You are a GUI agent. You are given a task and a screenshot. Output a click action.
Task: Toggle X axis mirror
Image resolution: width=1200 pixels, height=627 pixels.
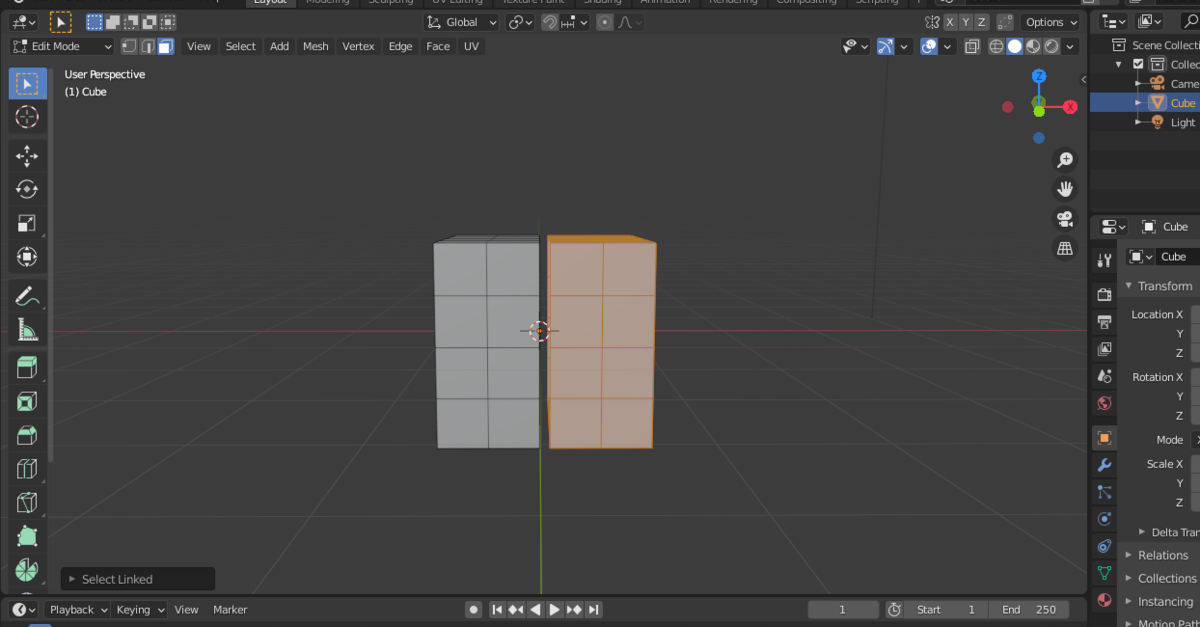pyautogui.click(x=950, y=22)
